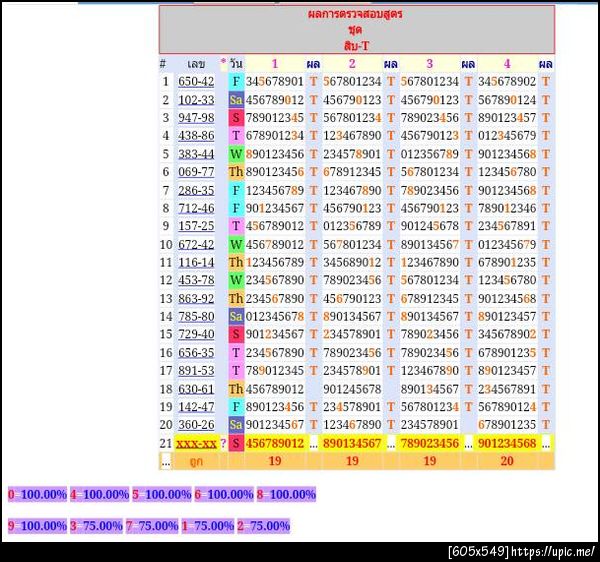The image size is (600, 562).
Task: Open the 630-61 link in row 18
Action: click(196, 389)
